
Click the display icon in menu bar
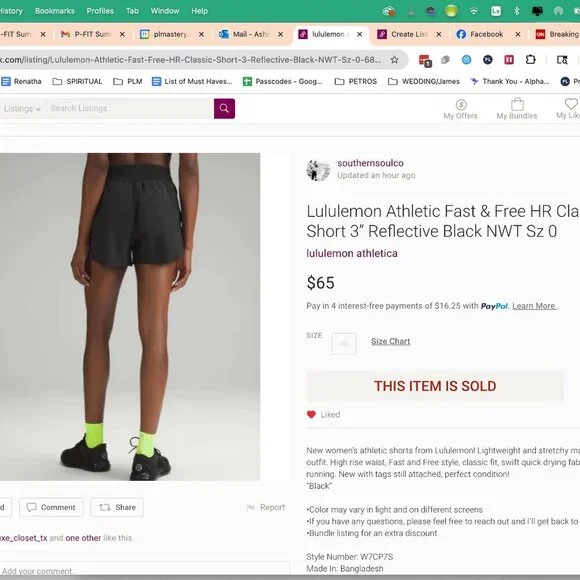coord(537,11)
